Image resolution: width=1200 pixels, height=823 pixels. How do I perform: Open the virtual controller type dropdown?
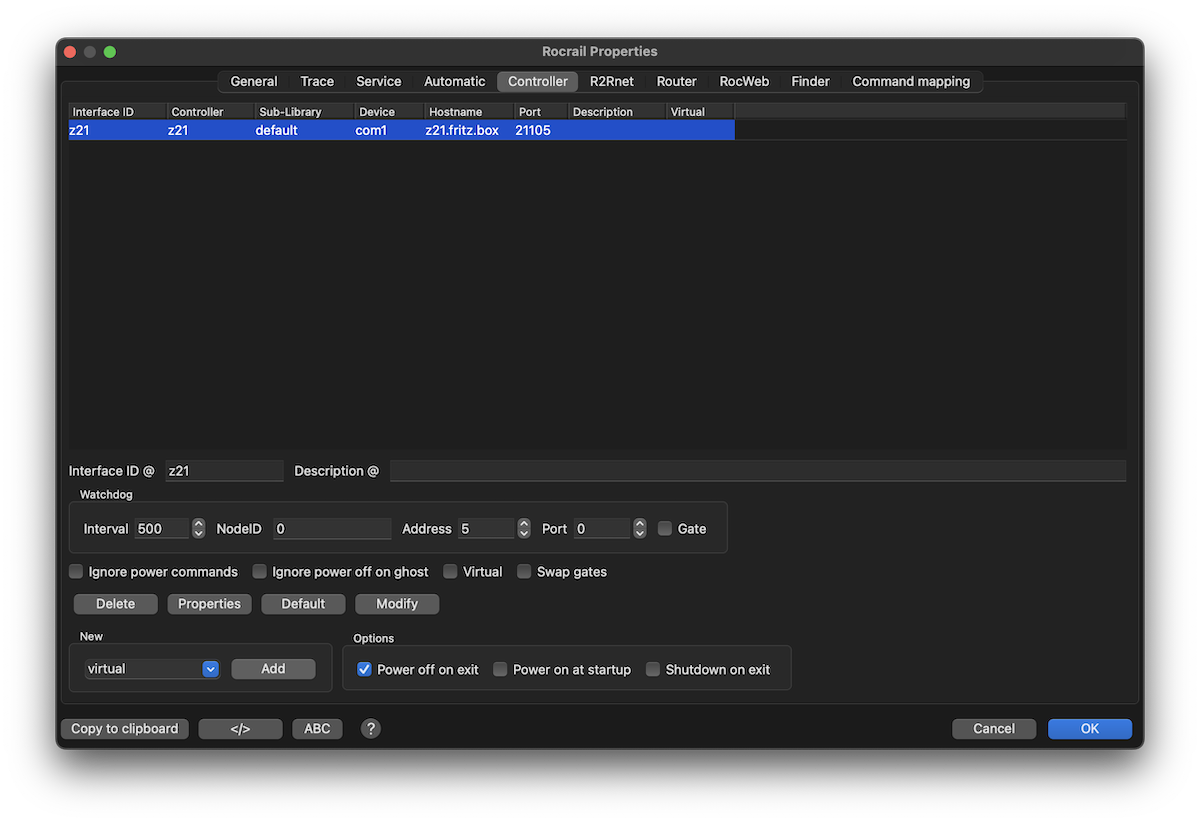pyautogui.click(x=210, y=669)
